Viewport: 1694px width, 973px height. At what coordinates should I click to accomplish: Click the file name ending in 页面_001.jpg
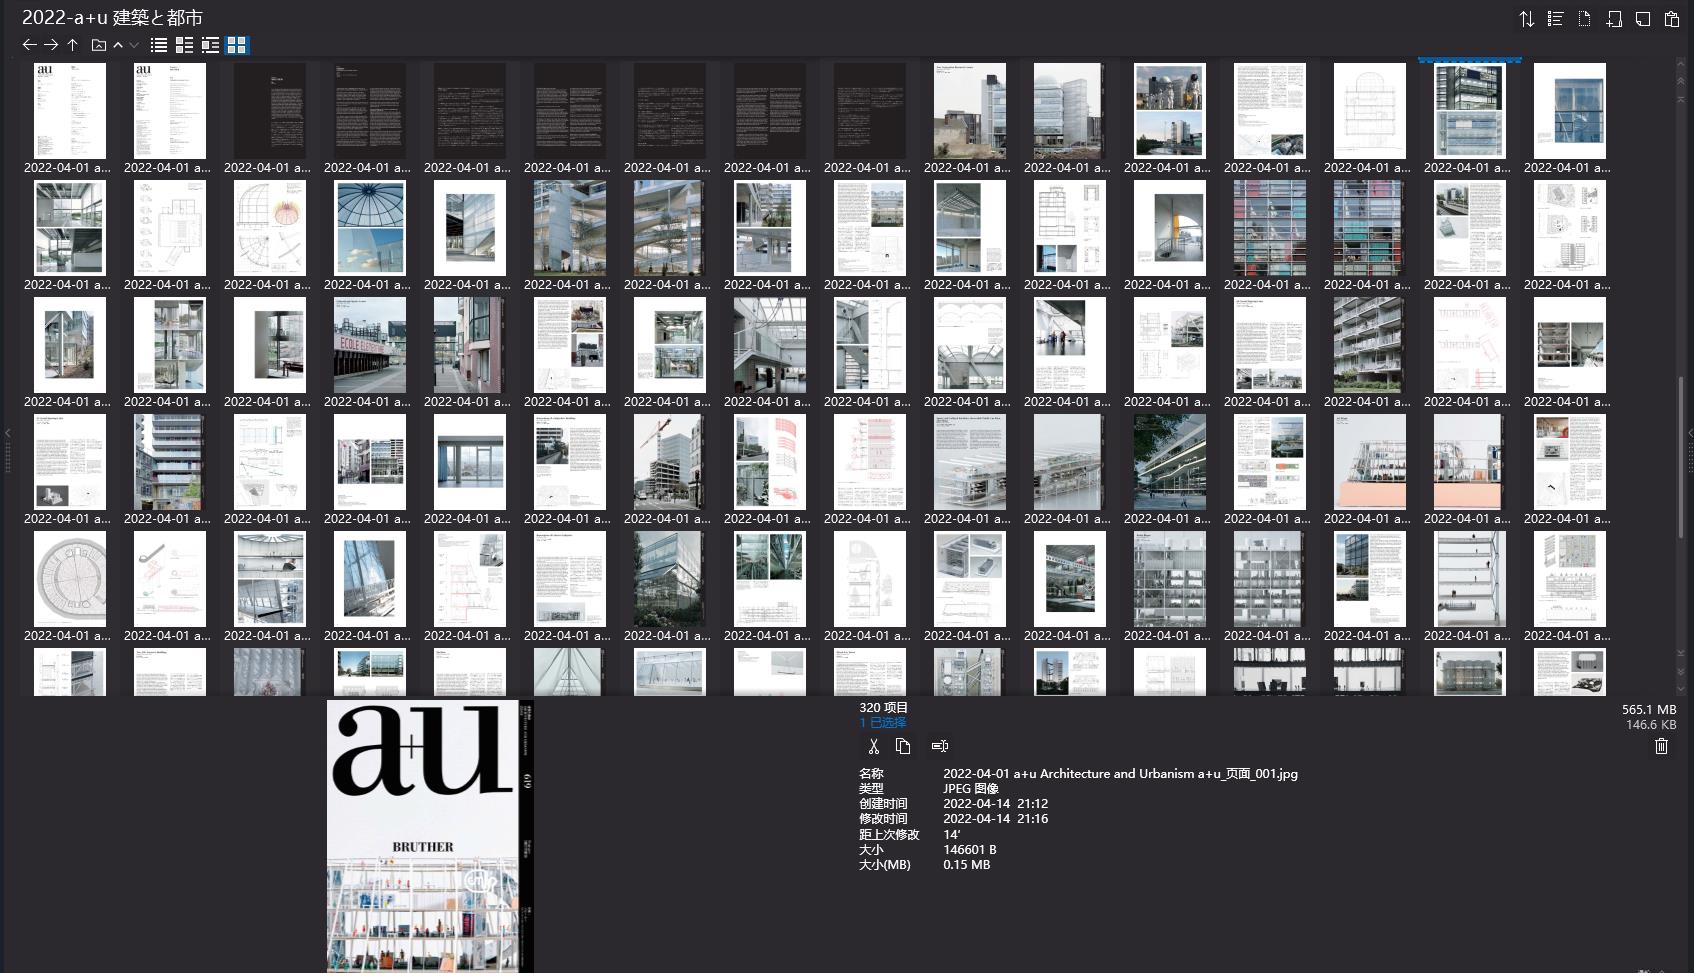point(1120,773)
